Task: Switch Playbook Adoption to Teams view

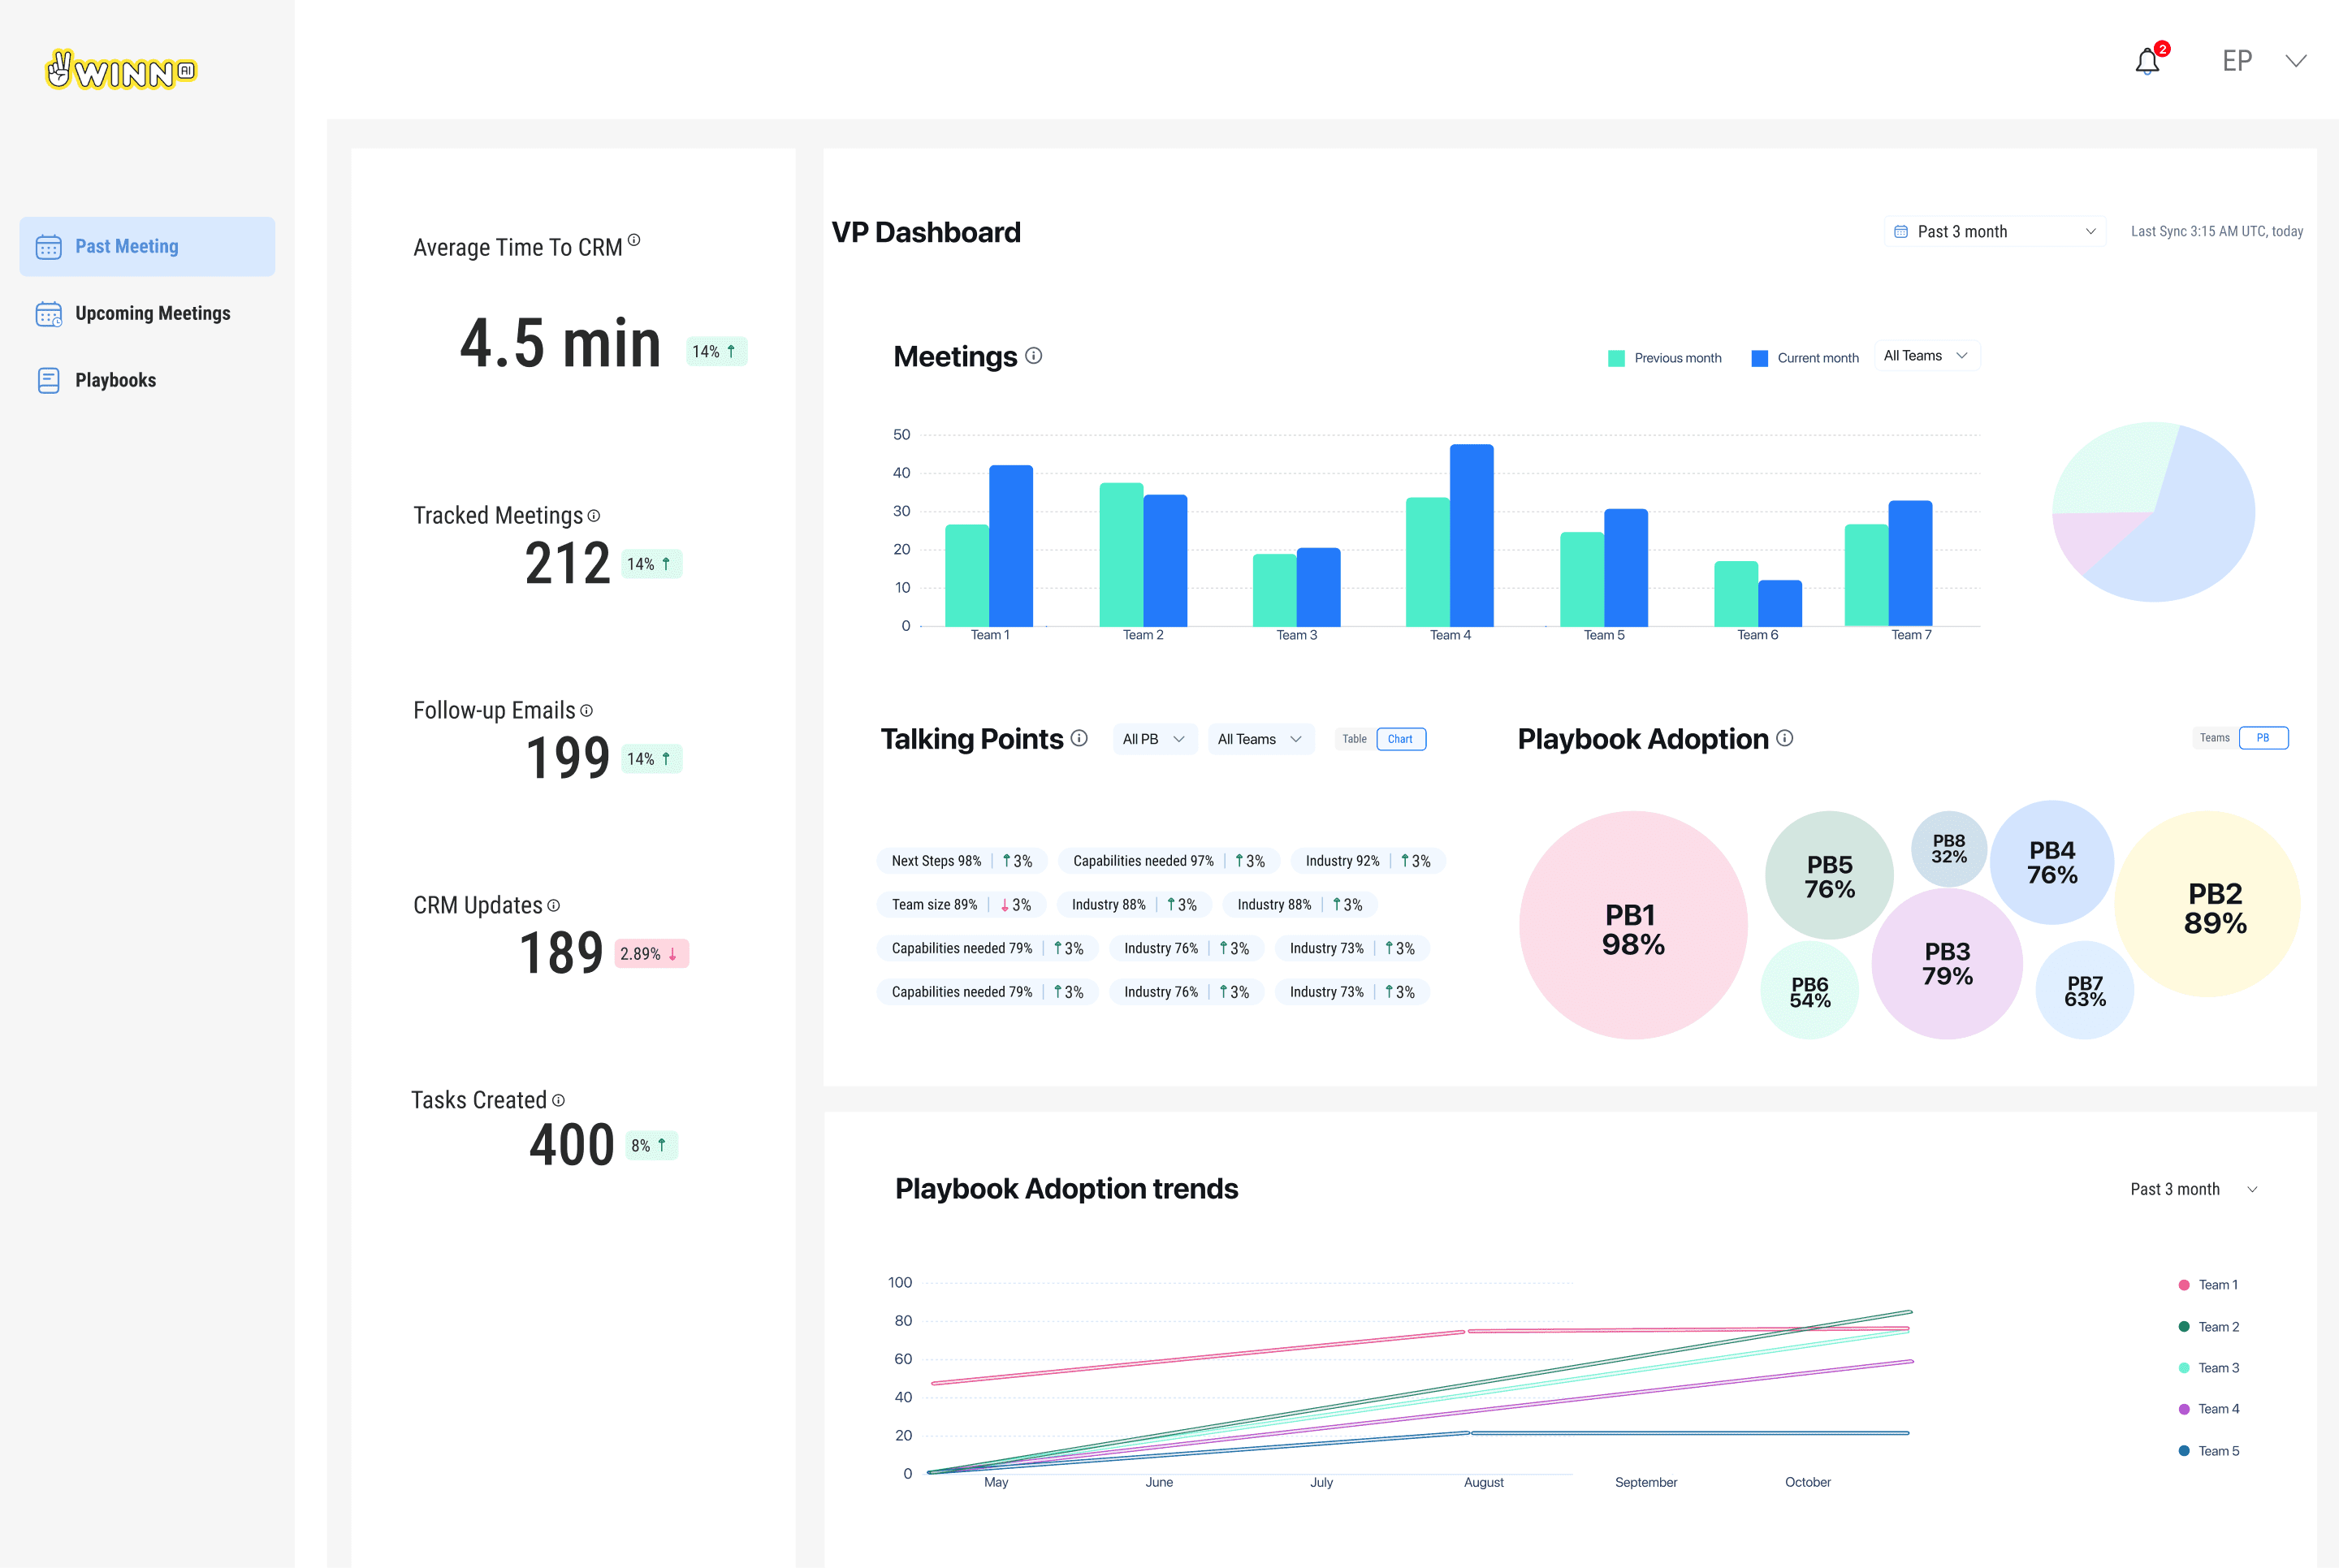Action: (x=2214, y=738)
